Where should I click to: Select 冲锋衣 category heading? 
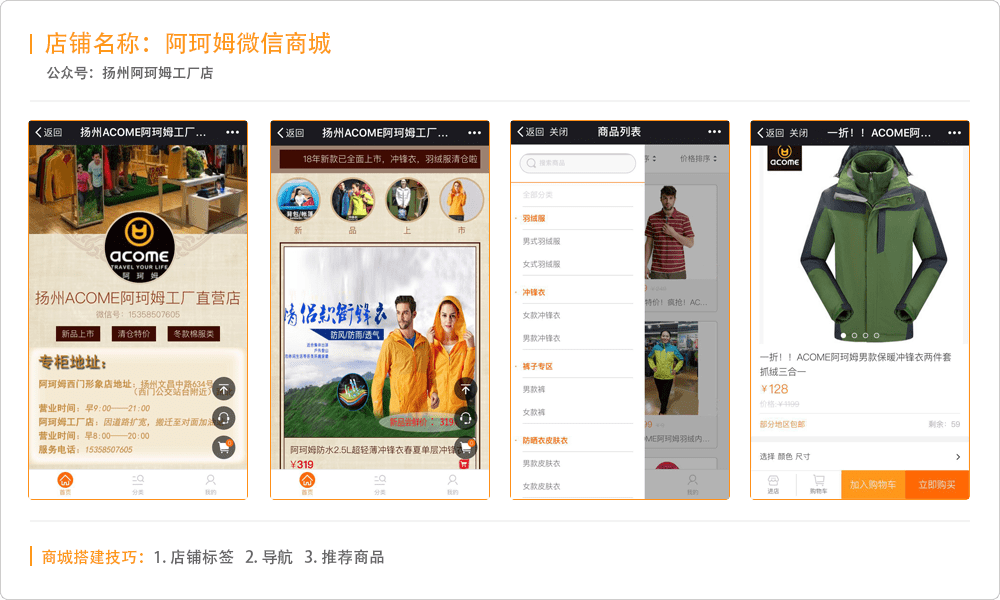click(534, 293)
